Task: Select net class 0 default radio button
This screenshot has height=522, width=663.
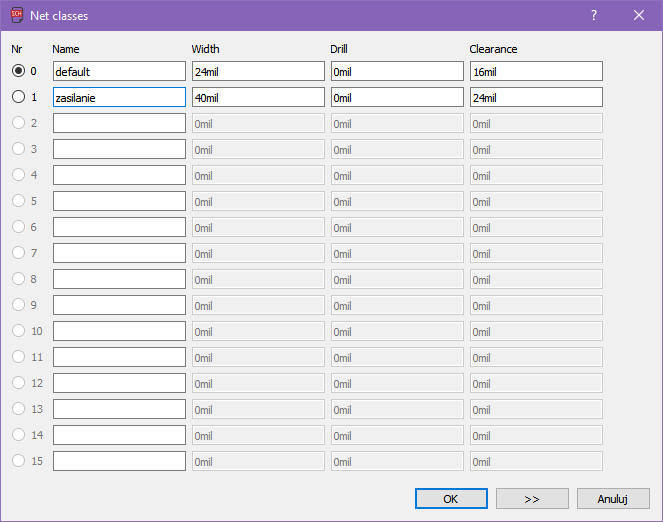Action: [19, 71]
